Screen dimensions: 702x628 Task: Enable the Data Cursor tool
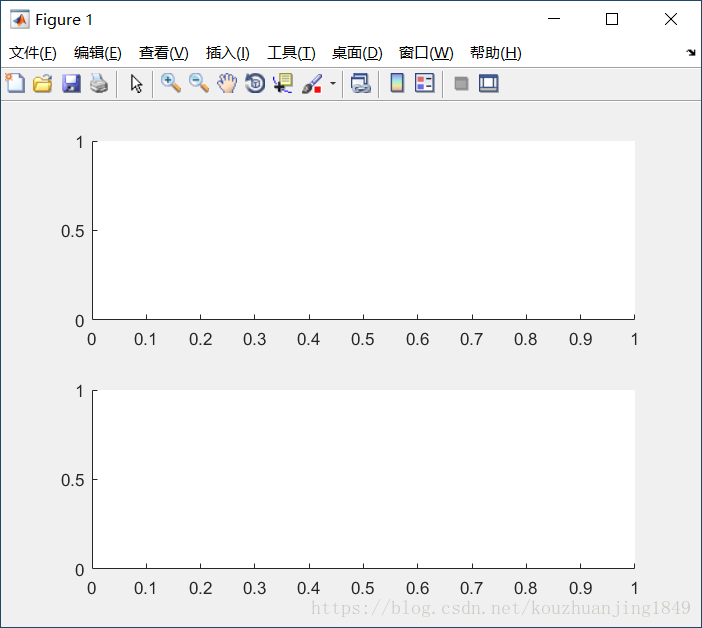coord(283,84)
